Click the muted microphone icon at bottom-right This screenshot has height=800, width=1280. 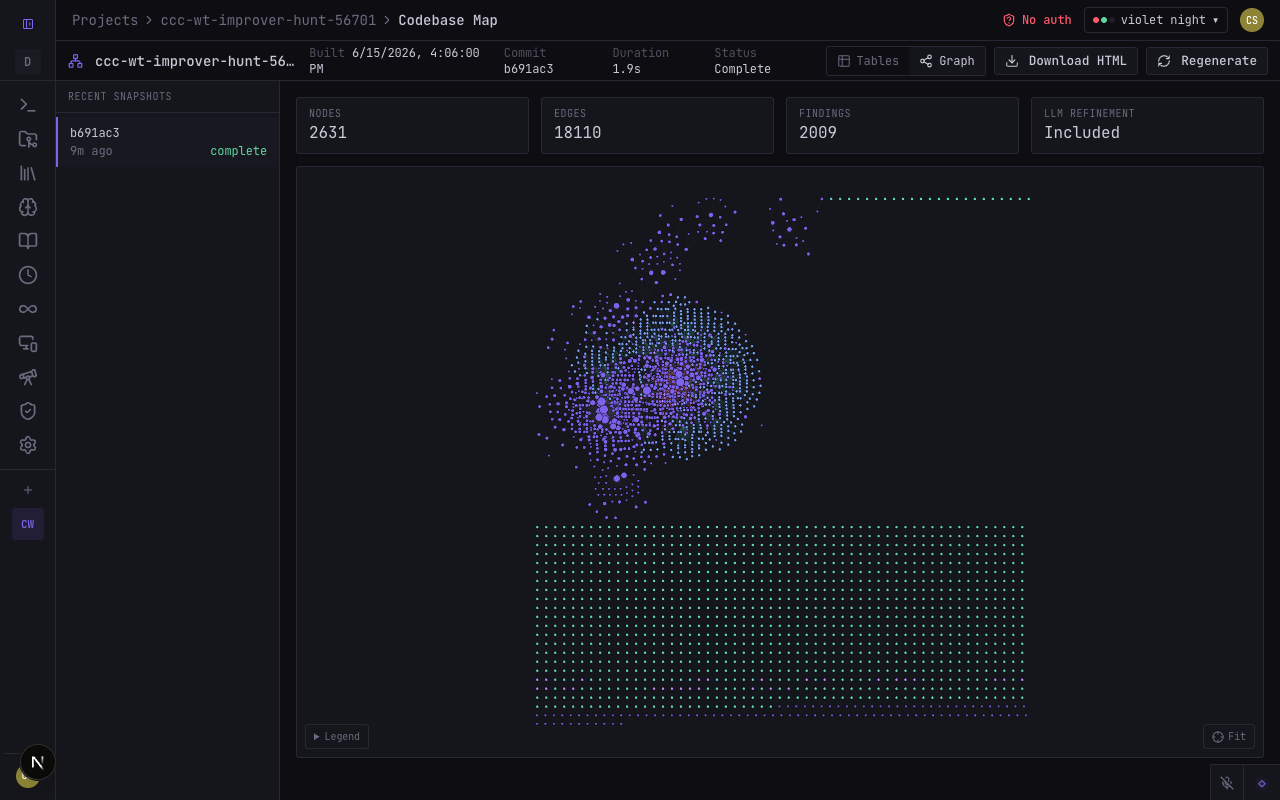[x=1227, y=783]
